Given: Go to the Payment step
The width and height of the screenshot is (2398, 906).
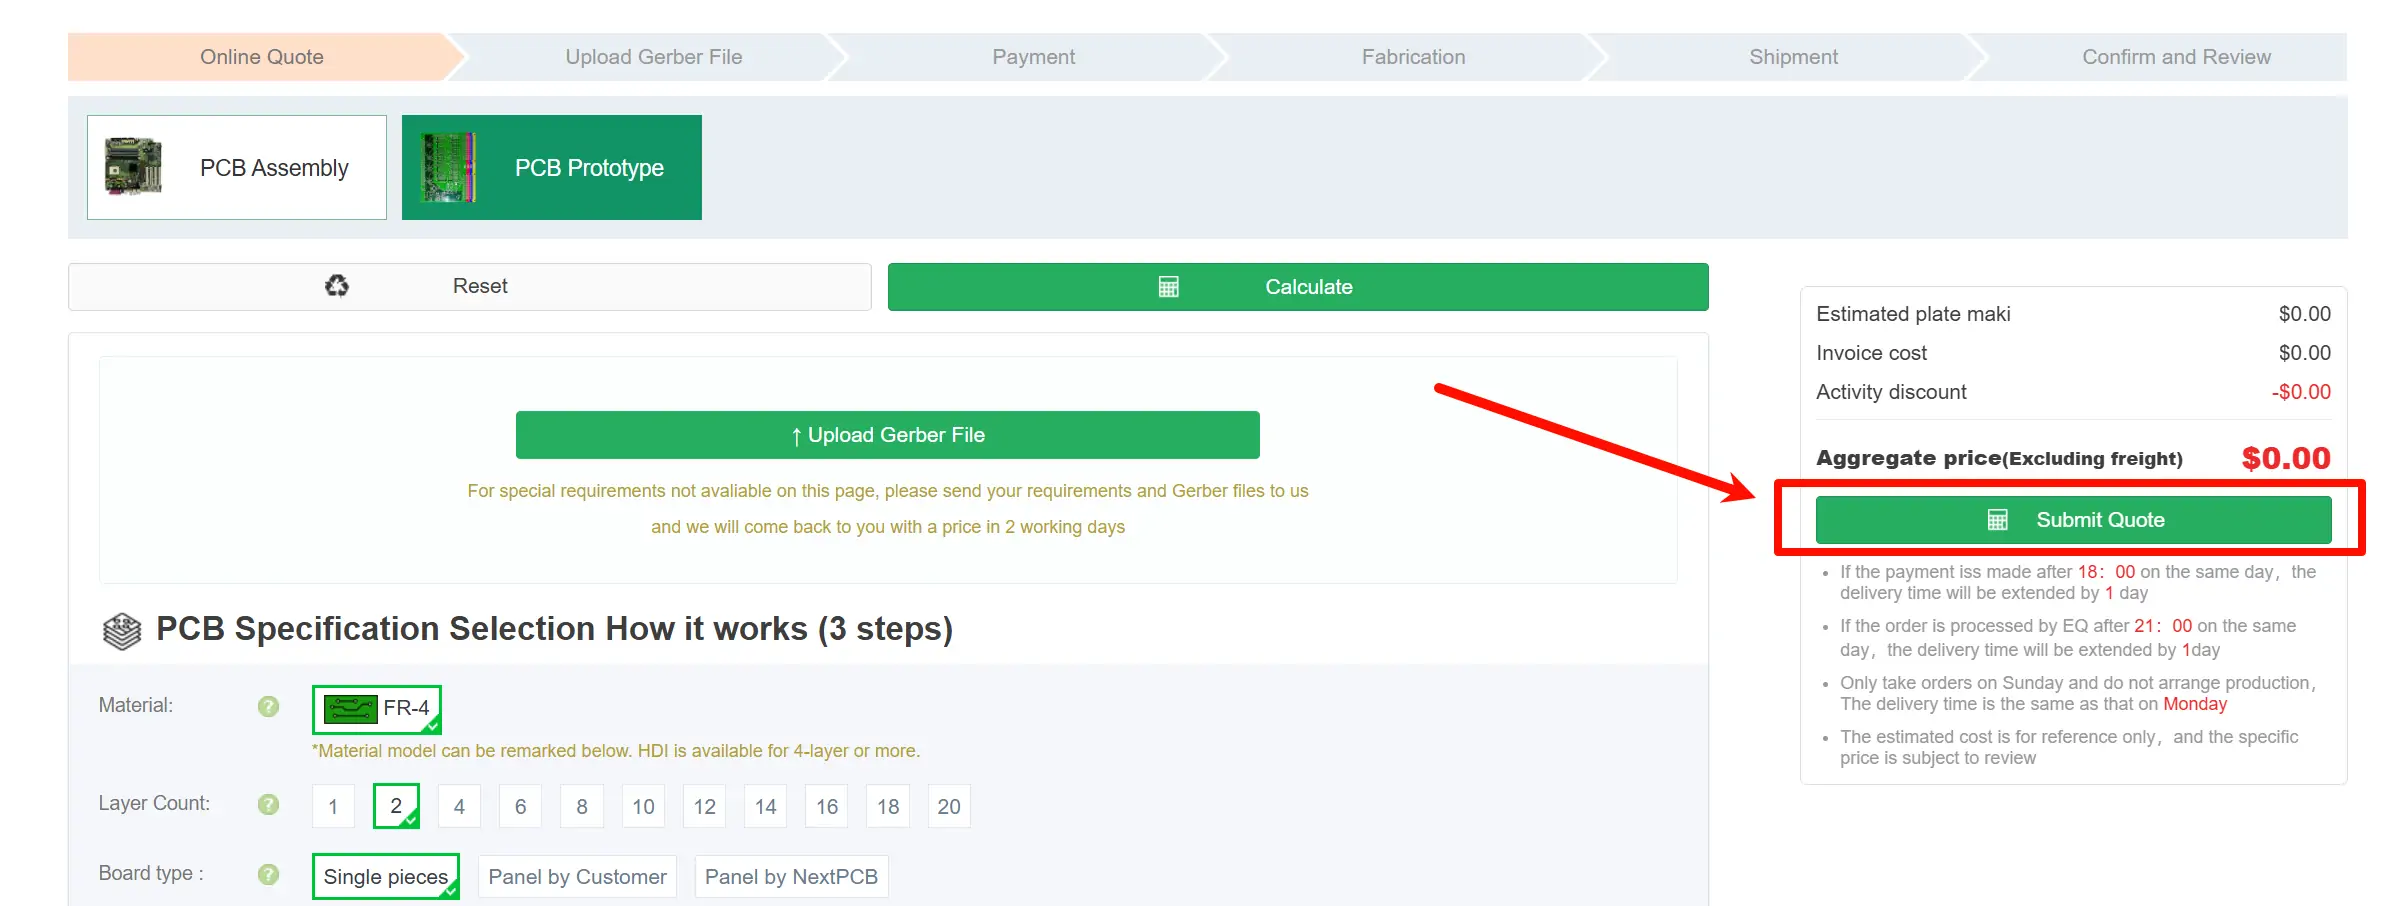Looking at the screenshot, I should coord(1033,57).
